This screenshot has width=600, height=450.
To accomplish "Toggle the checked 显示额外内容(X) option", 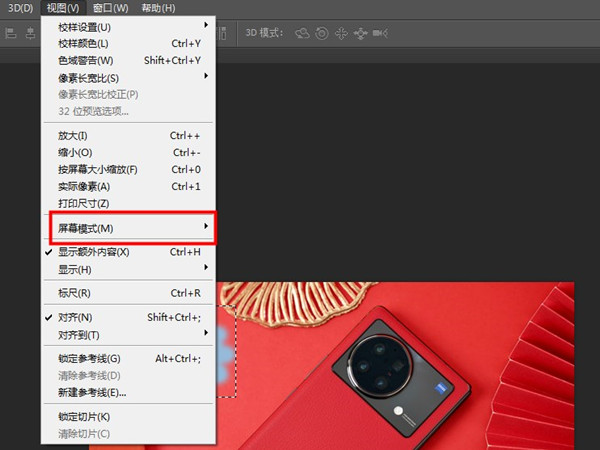I will point(93,252).
